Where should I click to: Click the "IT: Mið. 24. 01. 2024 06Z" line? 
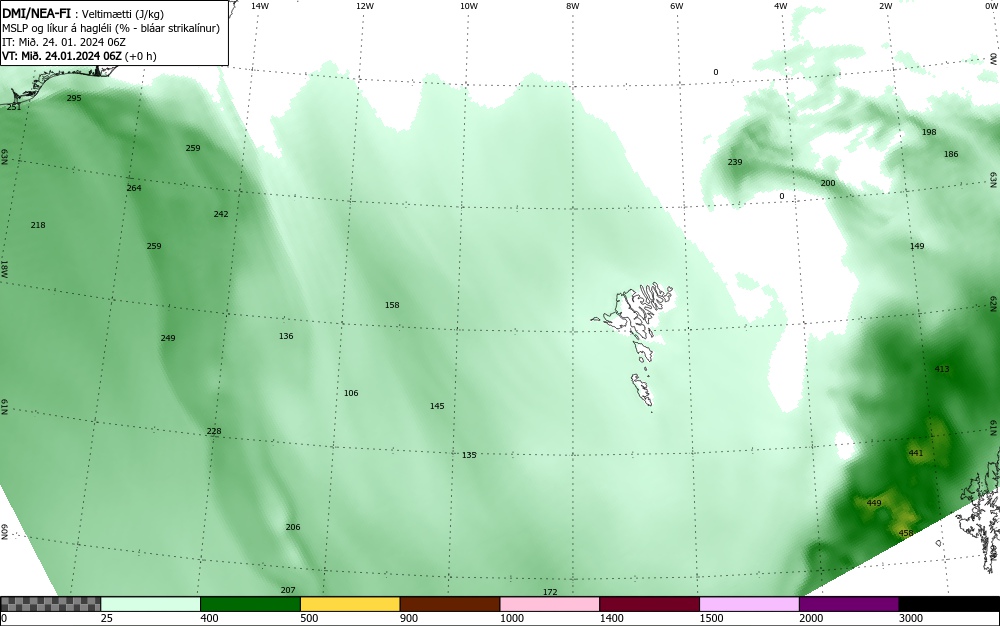[64, 42]
